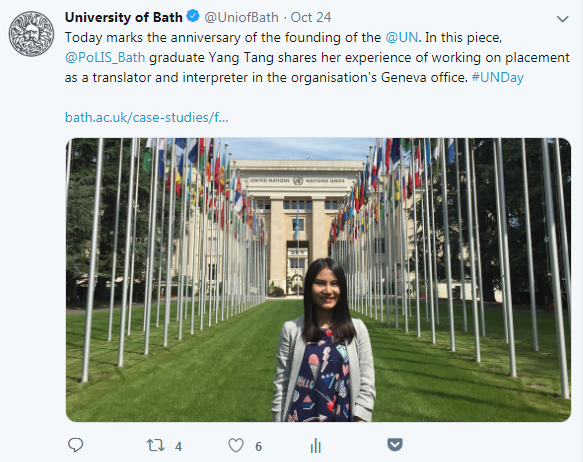
Task: Open tweet analytics bar chart icon
Action: pyautogui.click(x=316, y=445)
